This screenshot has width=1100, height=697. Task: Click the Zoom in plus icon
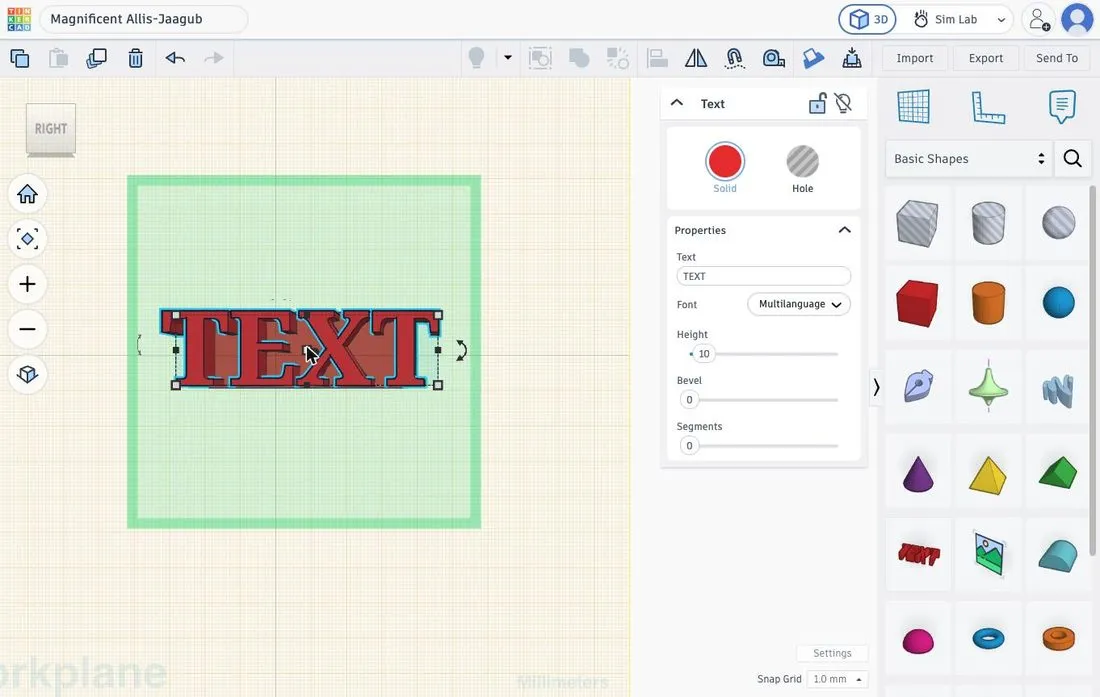27,284
